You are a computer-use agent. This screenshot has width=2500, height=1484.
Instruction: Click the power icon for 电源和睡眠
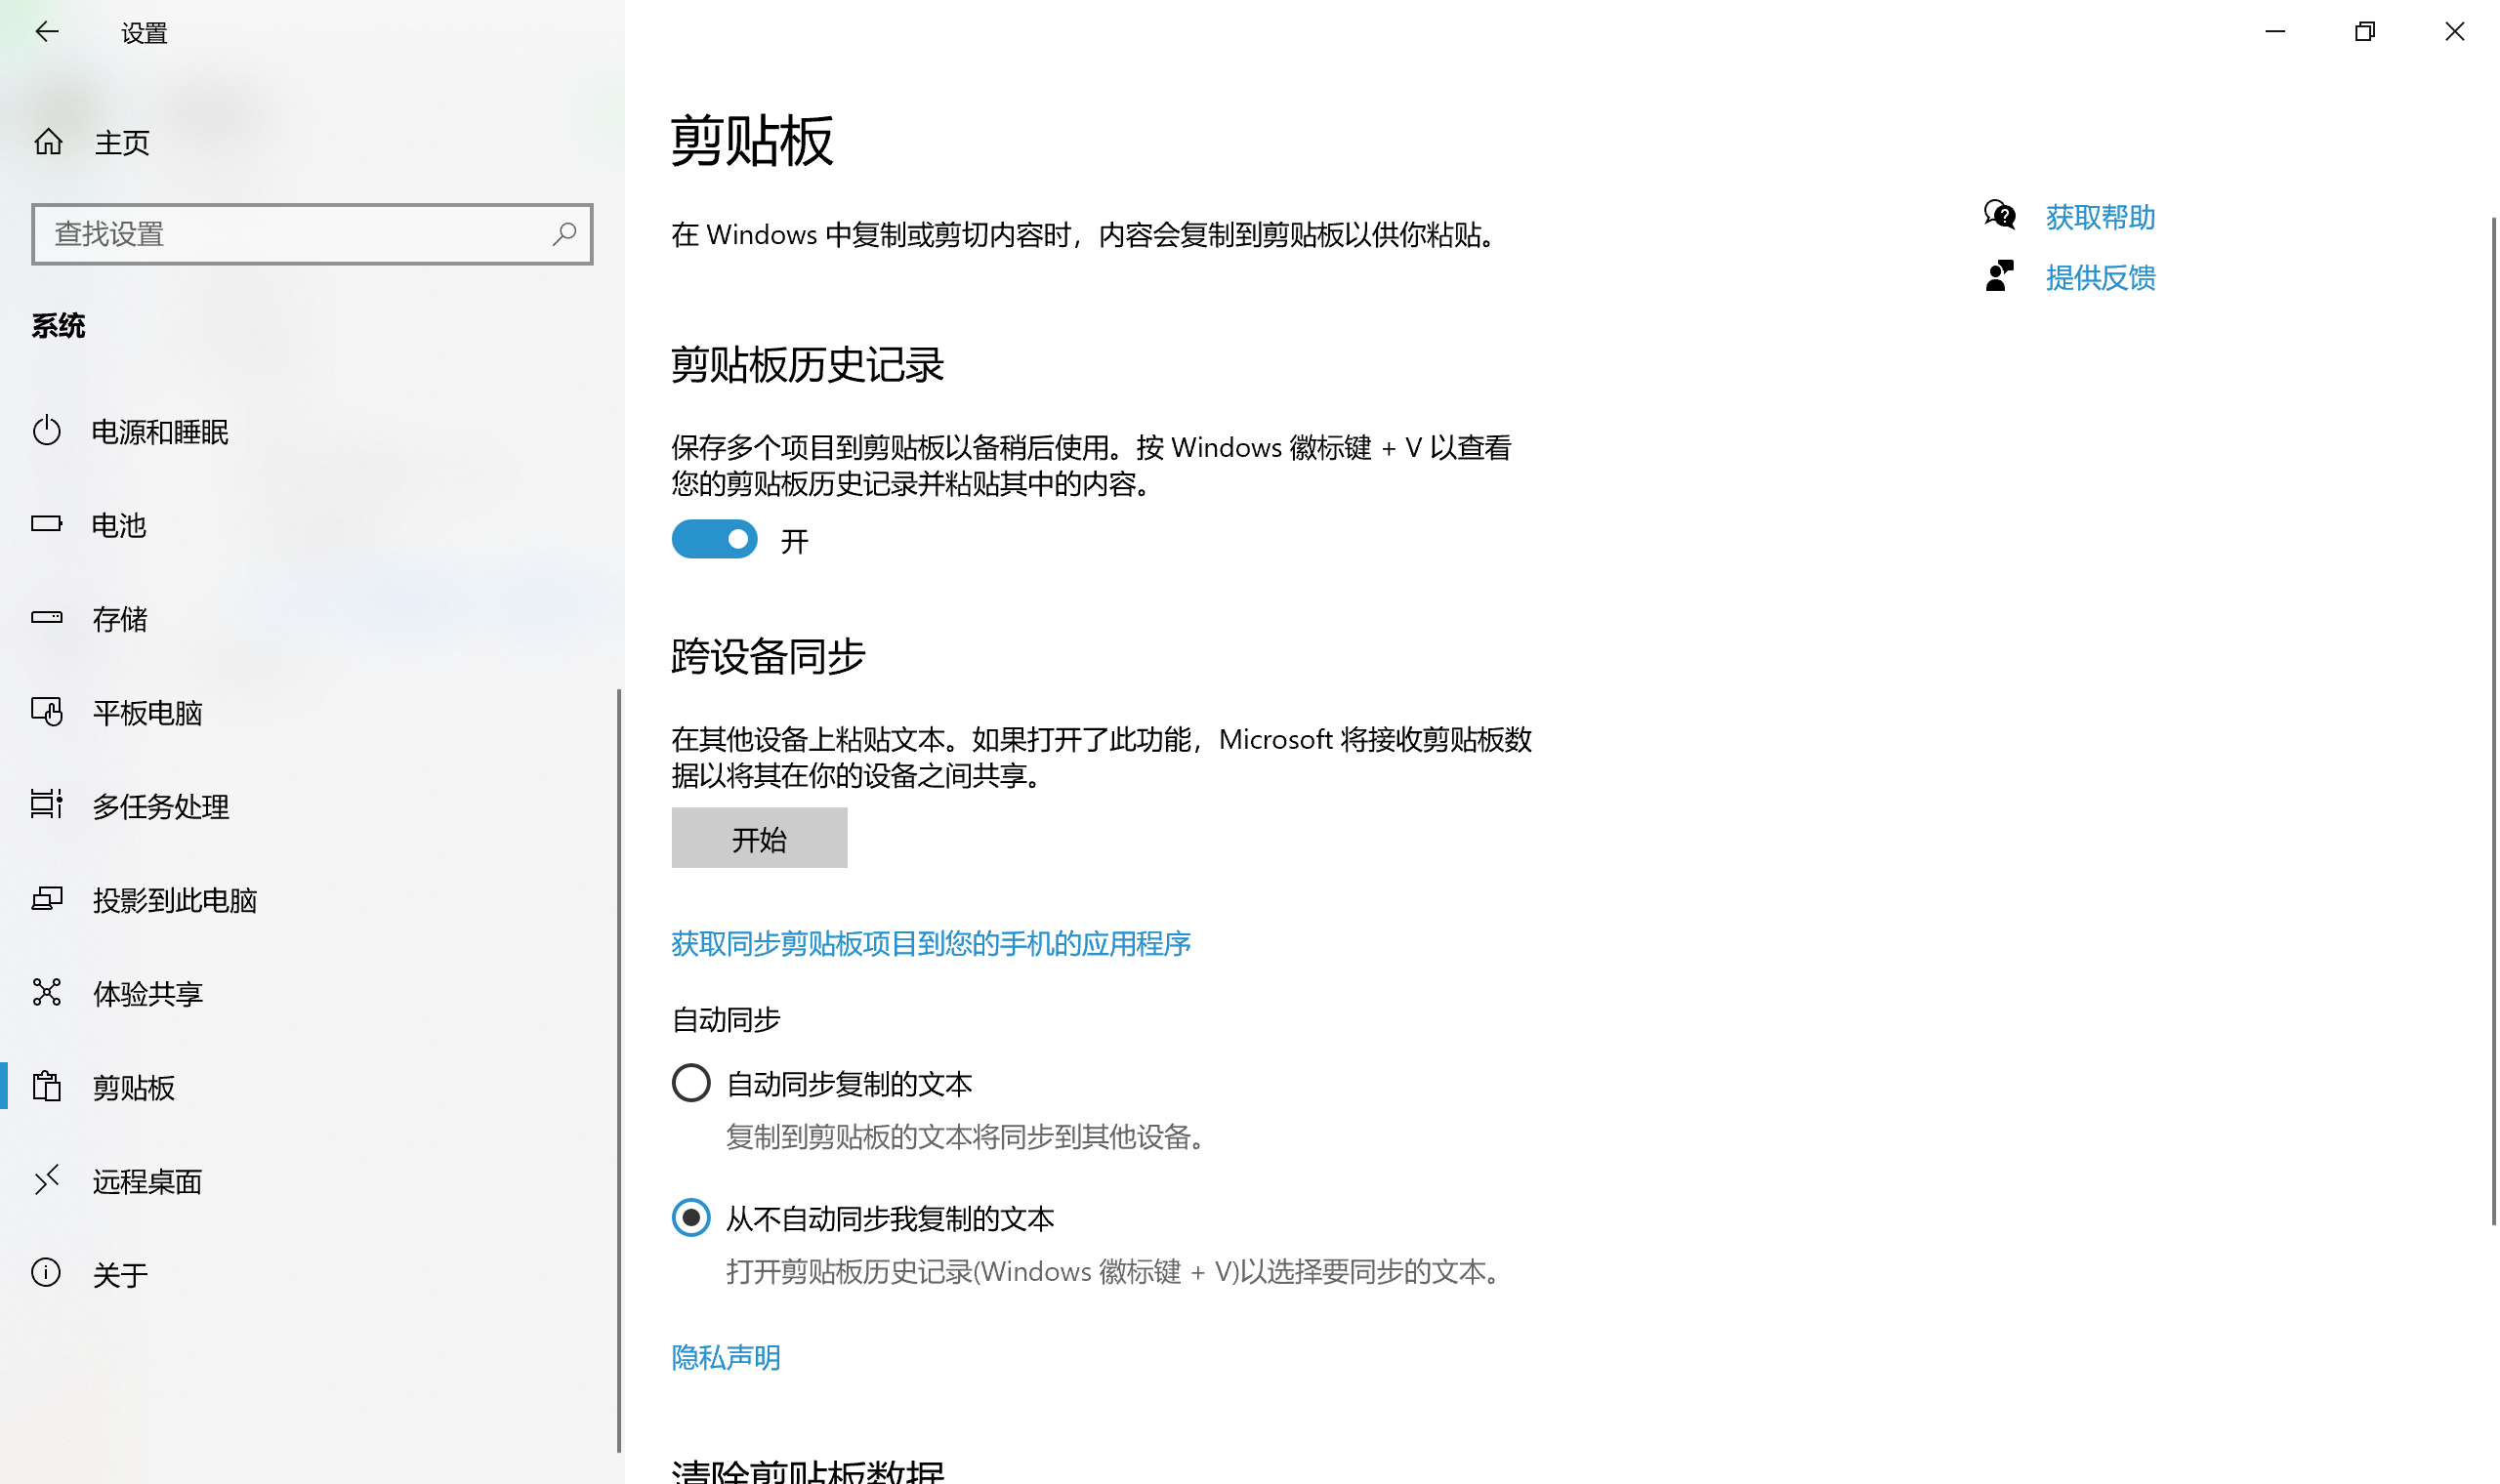(x=47, y=431)
